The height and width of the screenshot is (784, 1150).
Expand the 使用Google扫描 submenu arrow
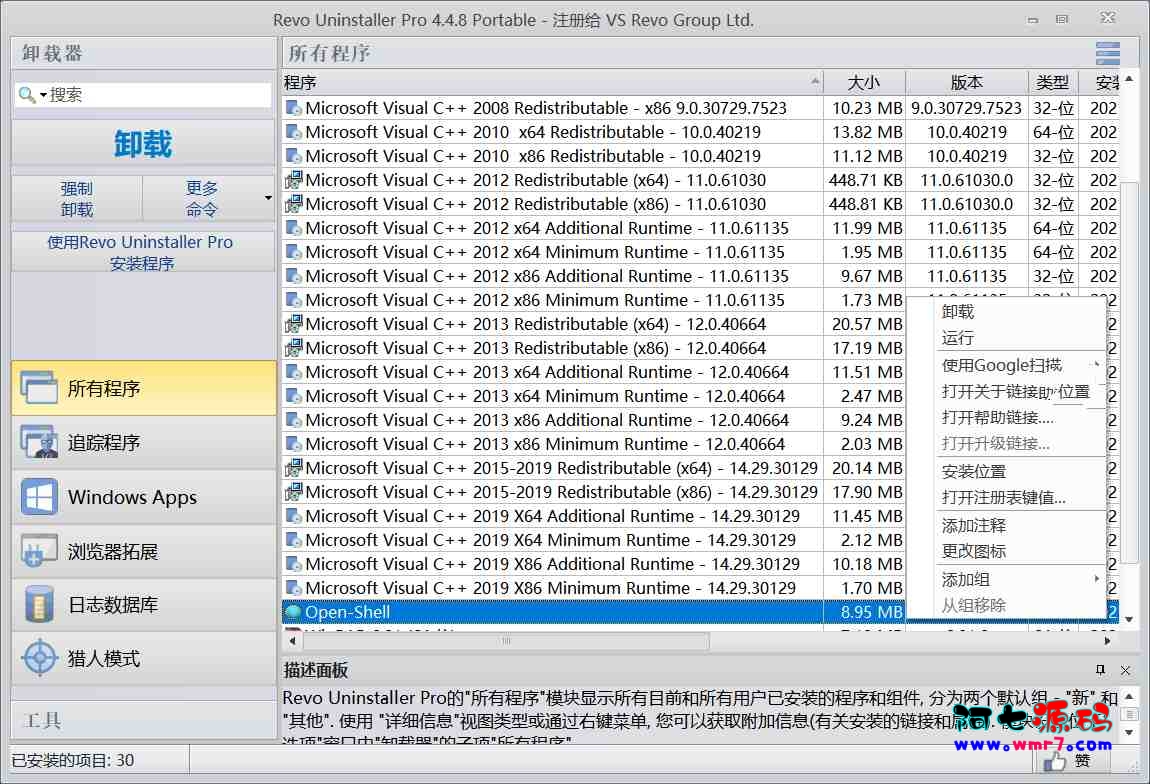click(x=1096, y=364)
